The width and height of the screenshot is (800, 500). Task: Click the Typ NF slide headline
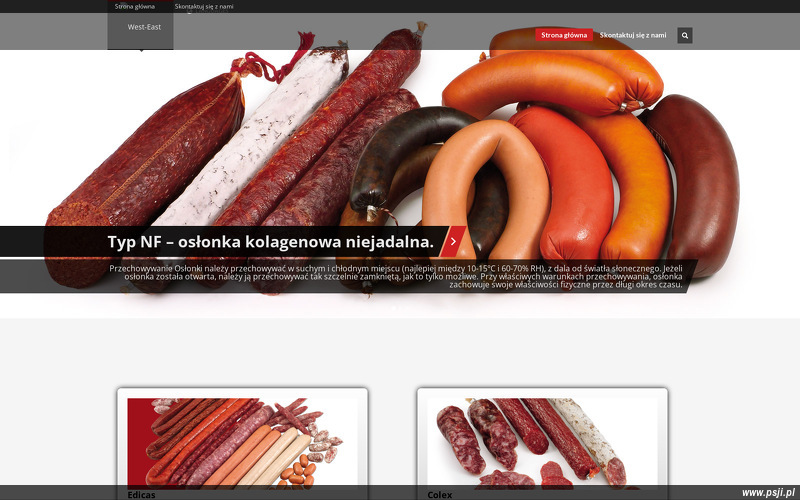270,241
